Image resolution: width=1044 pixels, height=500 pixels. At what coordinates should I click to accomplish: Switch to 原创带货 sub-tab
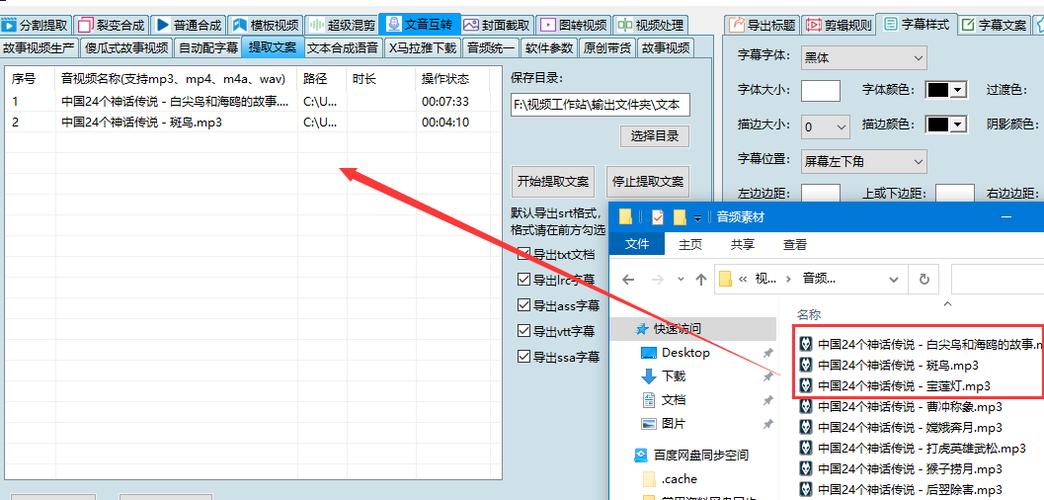(x=607, y=48)
